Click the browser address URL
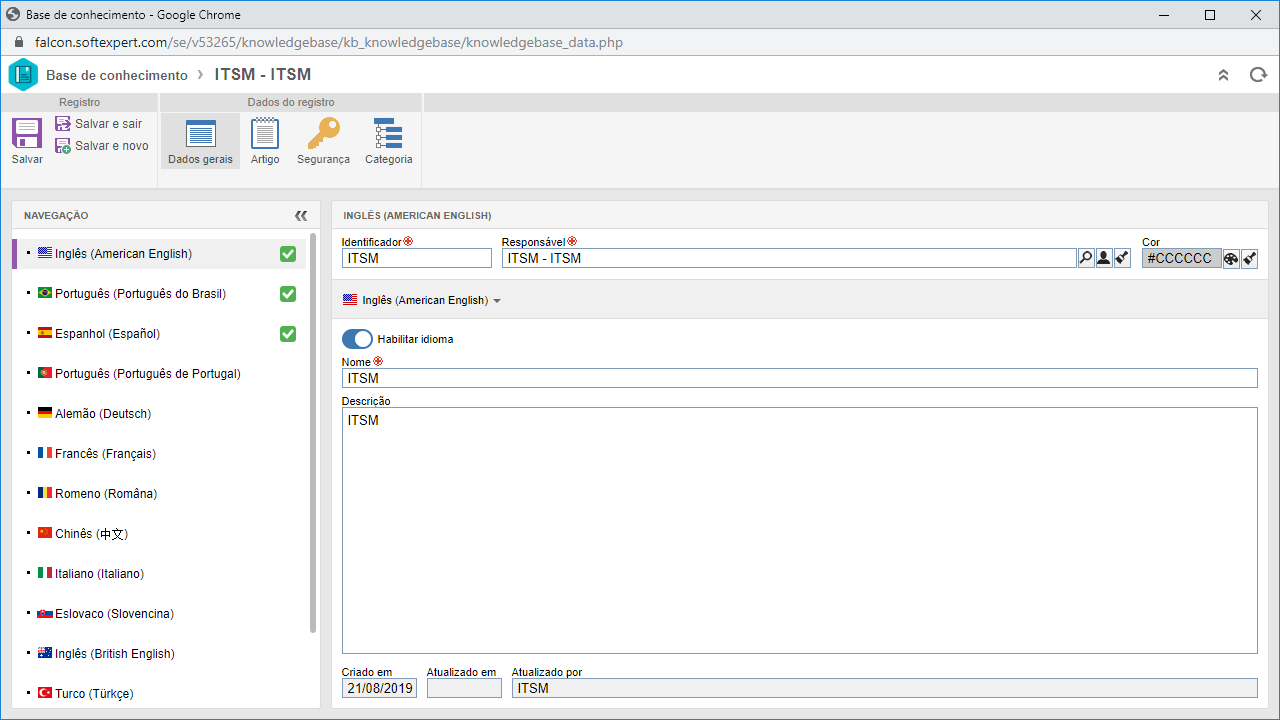The width and height of the screenshot is (1280, 720). coord(329,43)
